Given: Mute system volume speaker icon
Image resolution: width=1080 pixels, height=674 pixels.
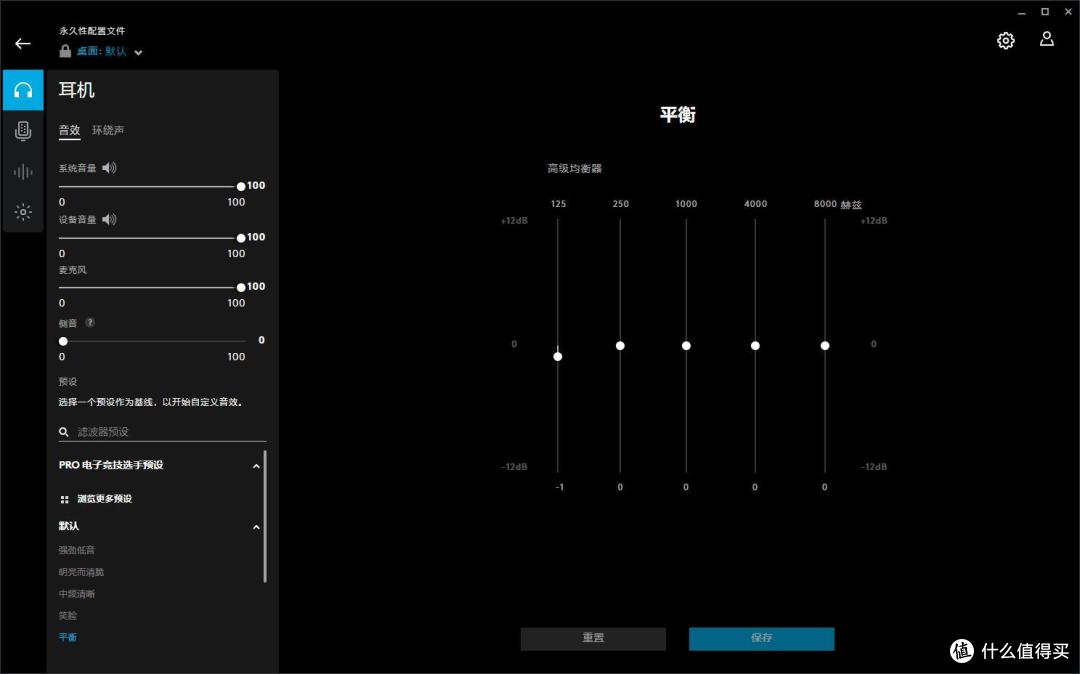Looking at the screenshot, I should coord(110,167).
